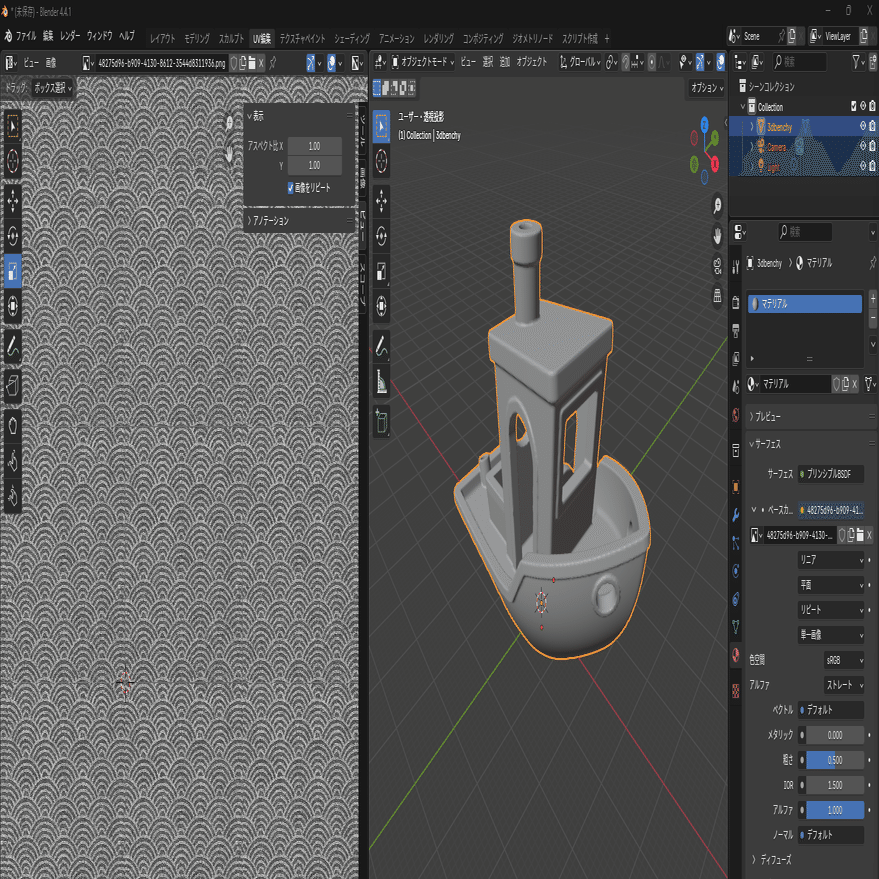The image size is (879, 879).
Task: Uncheck the 画像をリピート checkbox
Action: tap(290, 188)
